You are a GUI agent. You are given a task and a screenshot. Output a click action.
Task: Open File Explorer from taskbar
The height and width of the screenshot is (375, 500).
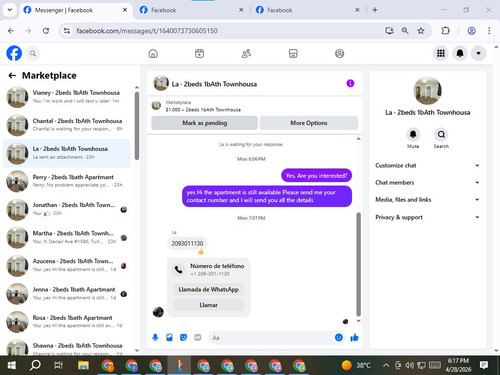click(83, 366)
